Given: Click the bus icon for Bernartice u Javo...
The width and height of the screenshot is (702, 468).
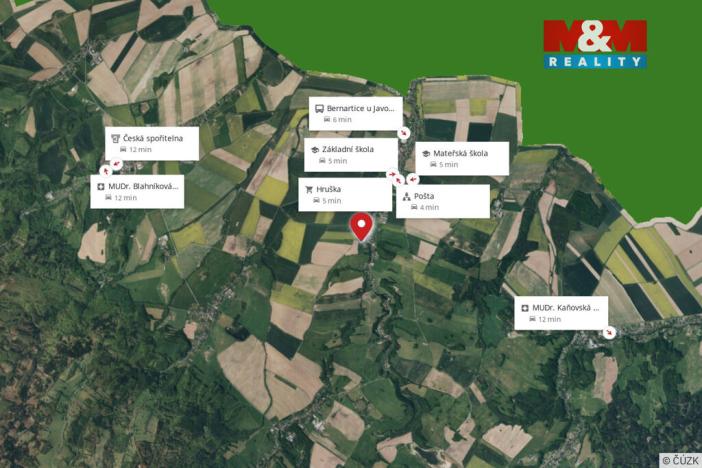Looking at the screenshot, I should [x=319, y=108].
